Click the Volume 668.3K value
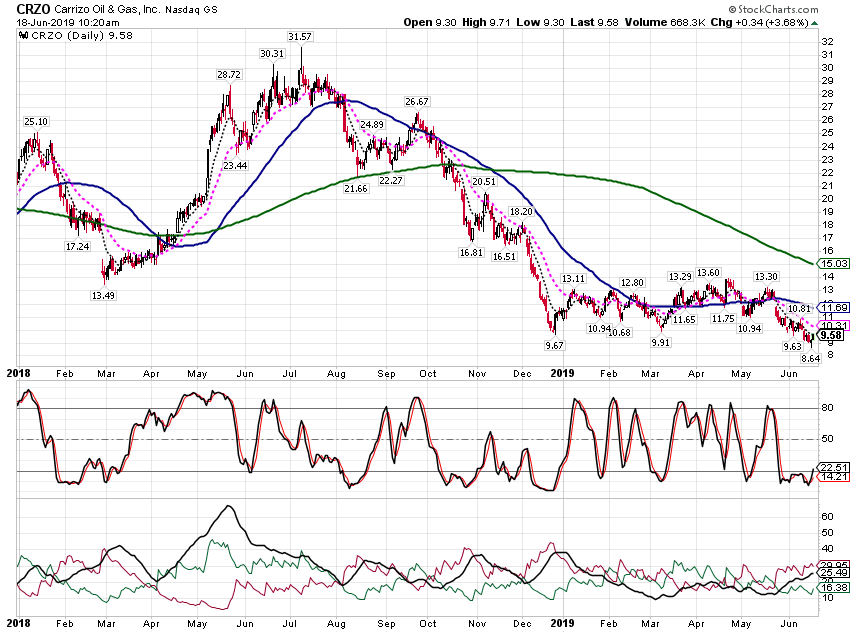Viewport: 850px width, 633px height. tap(665, 23)
